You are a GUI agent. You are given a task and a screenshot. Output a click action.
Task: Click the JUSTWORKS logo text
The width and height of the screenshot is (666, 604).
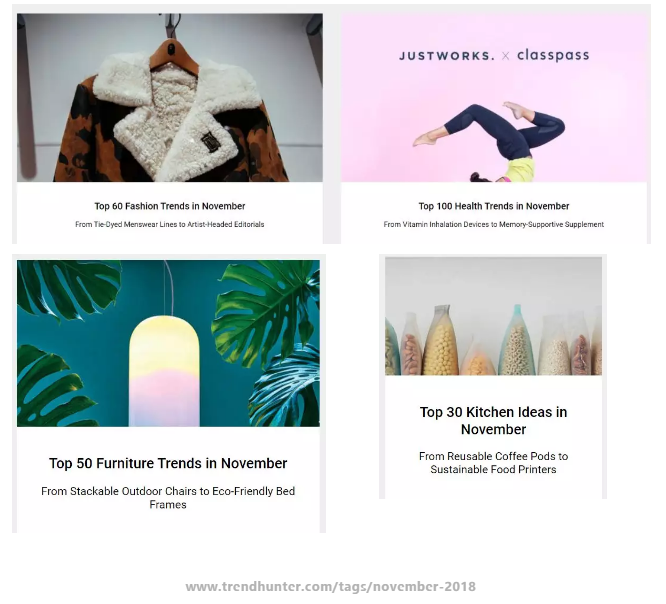[447, 56]
